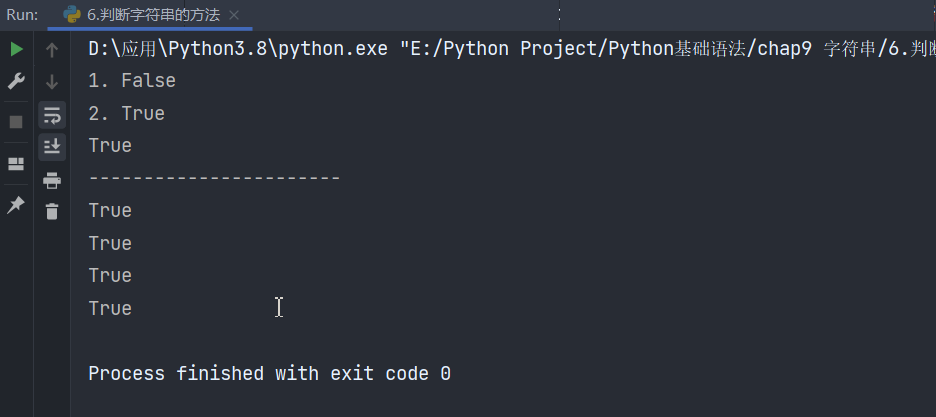Jump up the stack trace with up arrow

click(x=52, y=50)
